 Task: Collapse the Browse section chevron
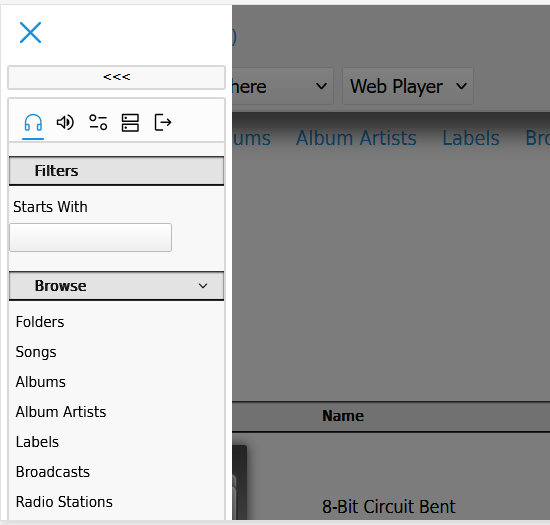[x=203, y=286]
